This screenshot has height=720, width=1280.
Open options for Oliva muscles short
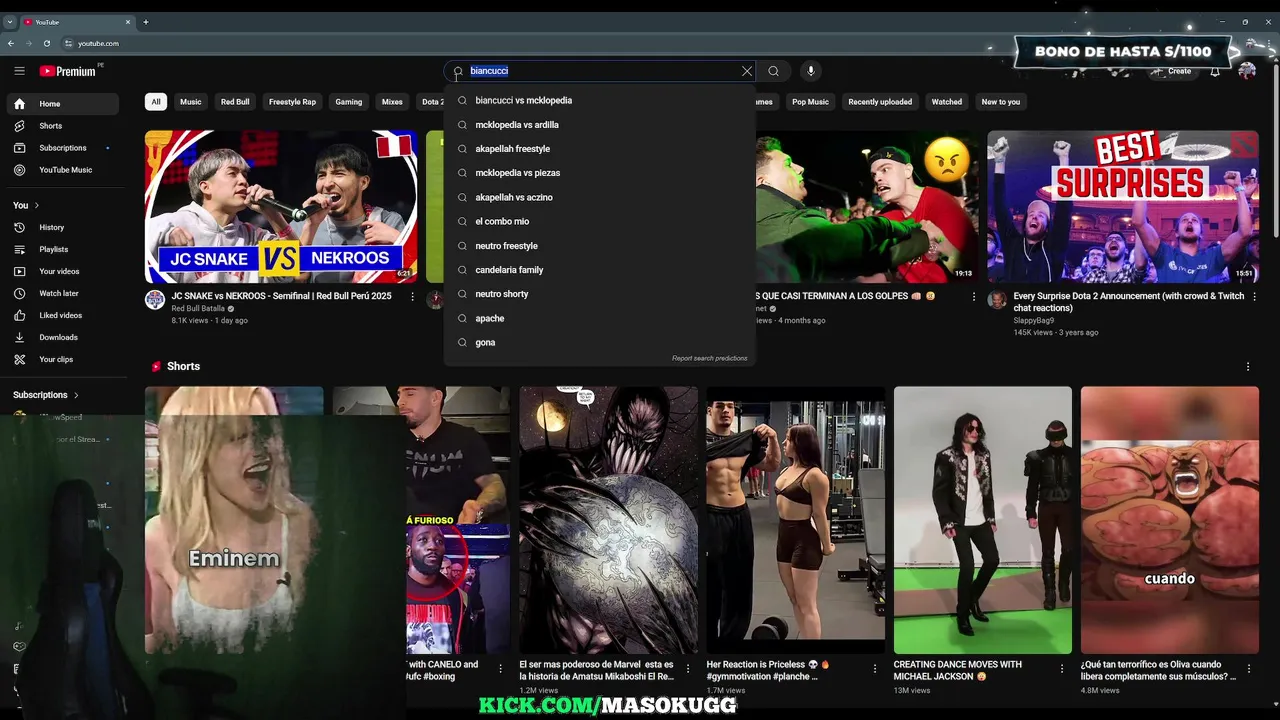point(1249,669)
